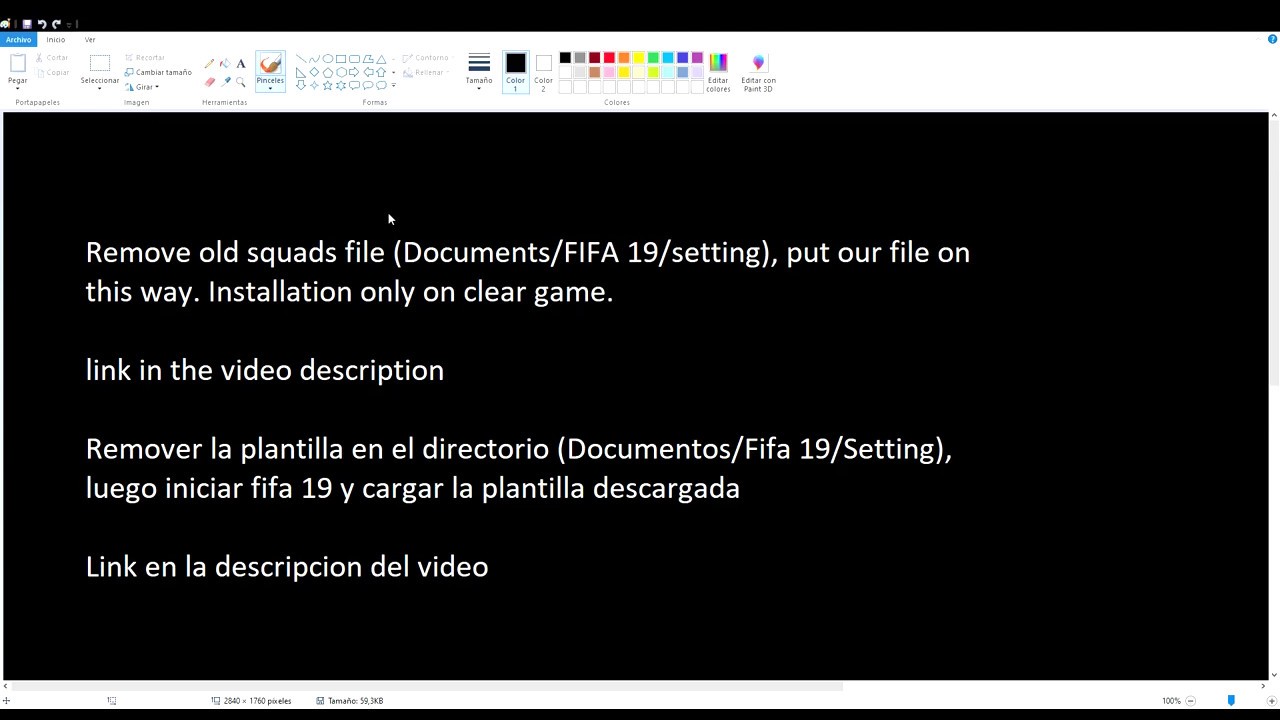Click Cambiar tamaño resize button
The height and width of the screenshot is (720, 1280).
click(158, 72)
